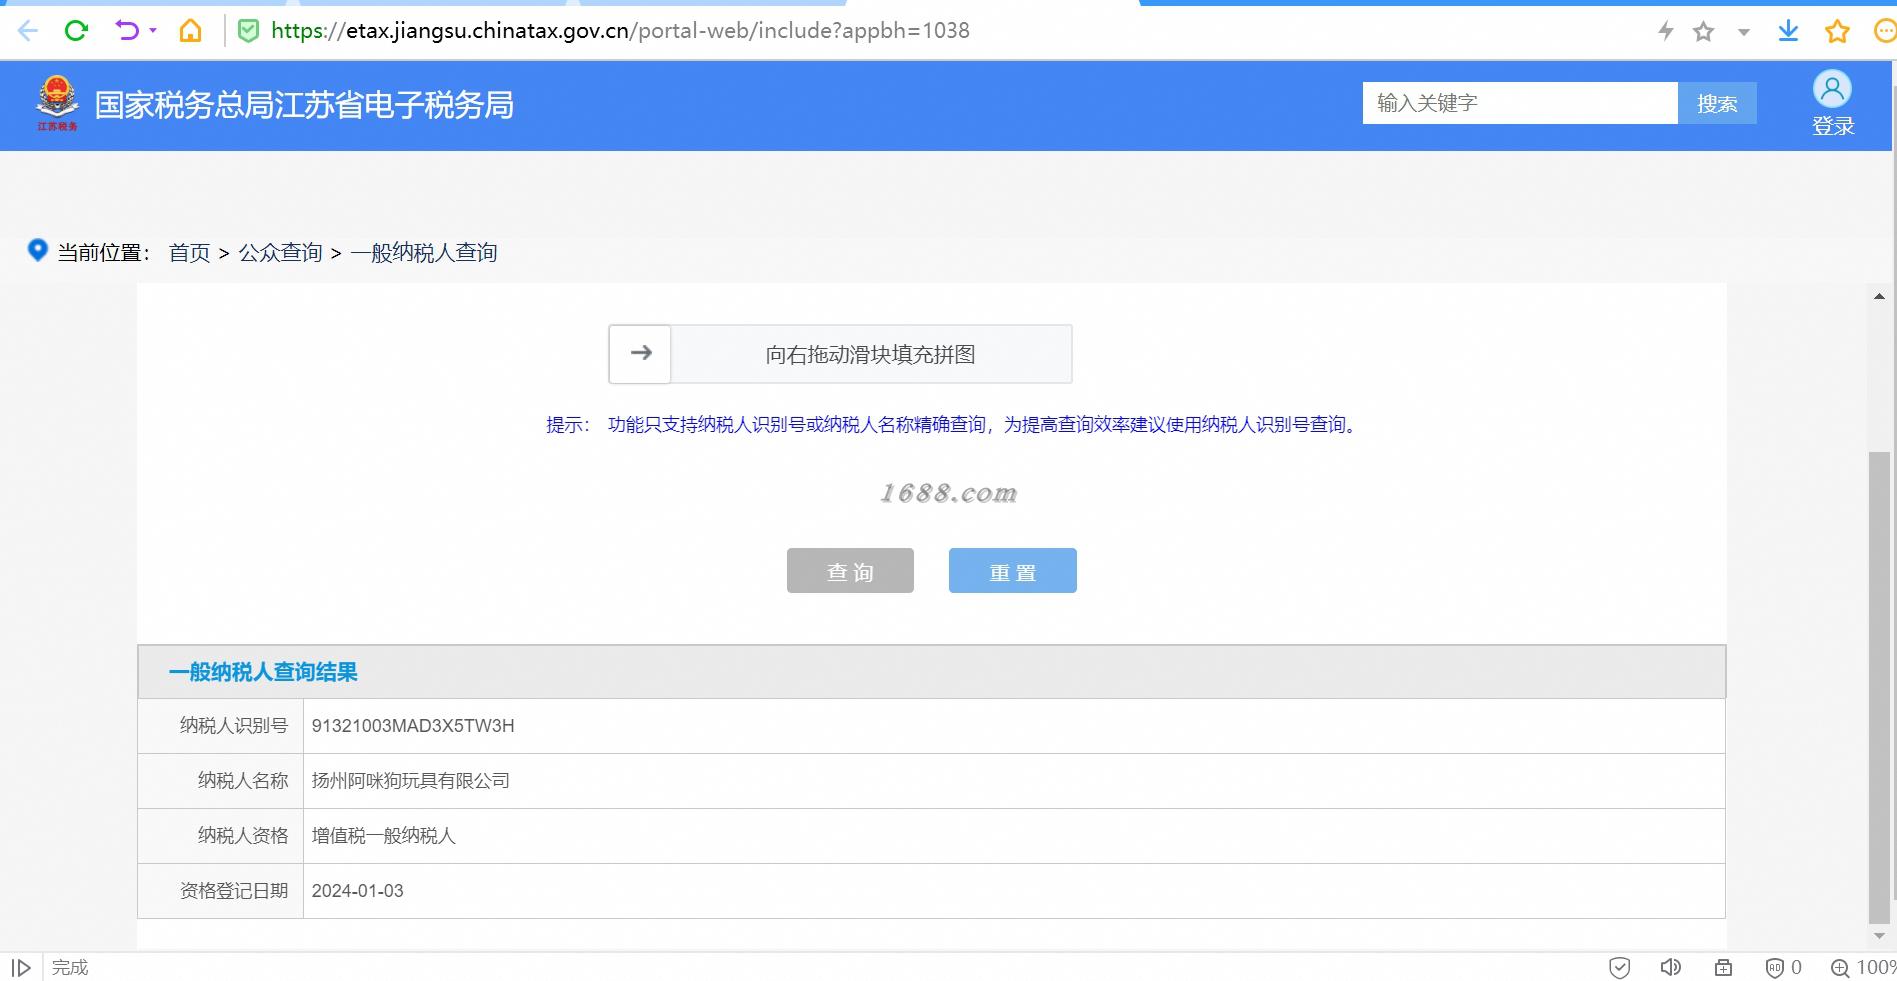Click the 国家税务总局江苏省电子税务局 site title

tap(304, 105)
